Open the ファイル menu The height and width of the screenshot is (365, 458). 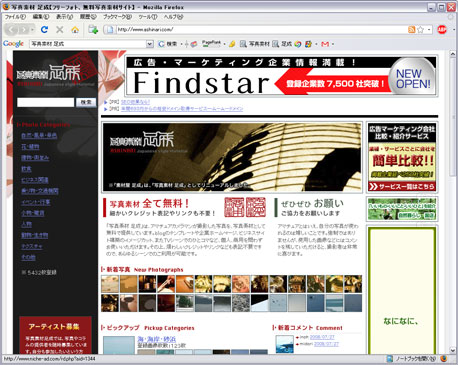click(15, 17)
